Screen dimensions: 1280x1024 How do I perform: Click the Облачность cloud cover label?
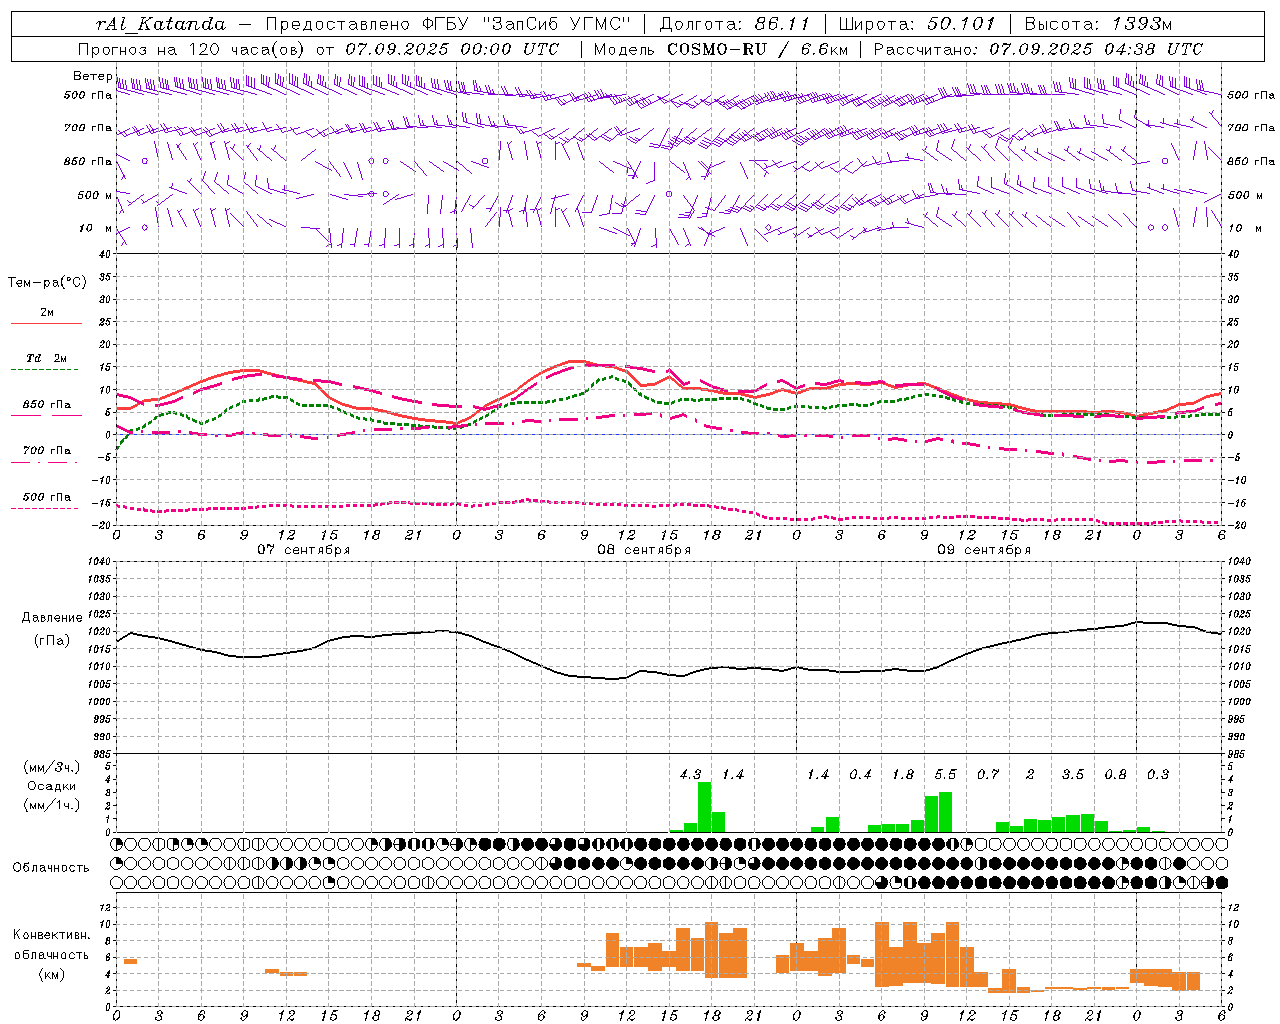[51, 868]
